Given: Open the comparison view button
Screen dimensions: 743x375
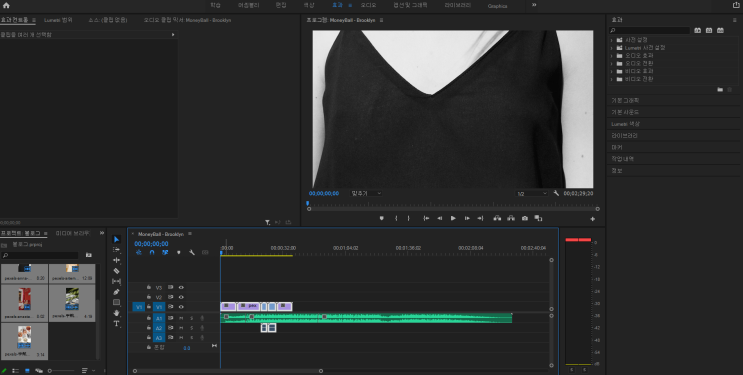Looking at the screenshot, I should pos(538,219).
